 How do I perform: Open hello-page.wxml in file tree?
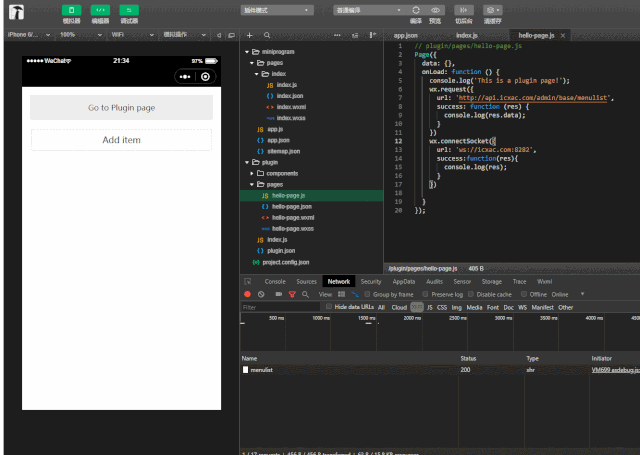[293, 218]
